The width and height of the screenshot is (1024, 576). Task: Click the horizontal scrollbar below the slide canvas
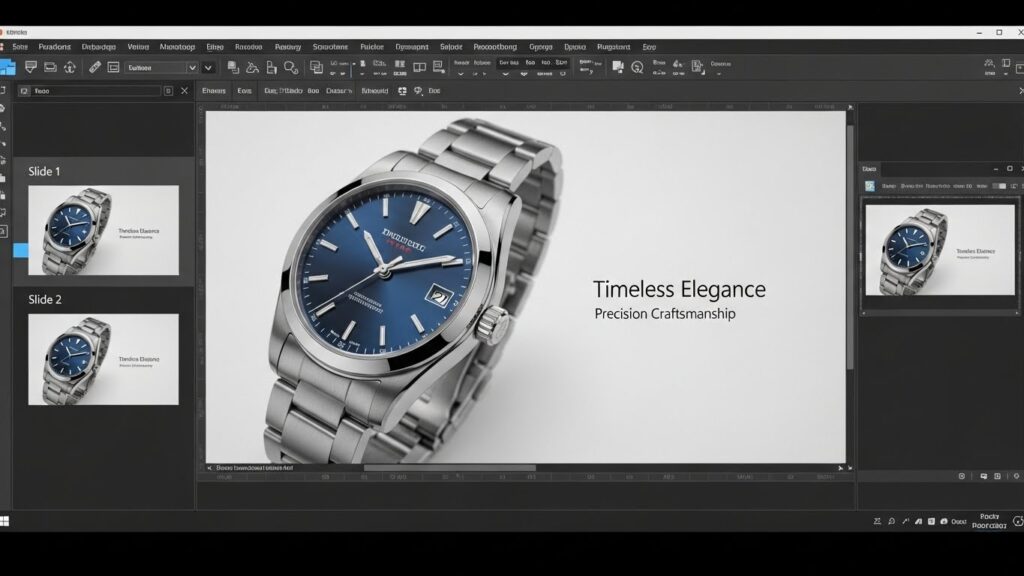pyautogui.click(x=450, y=467)
